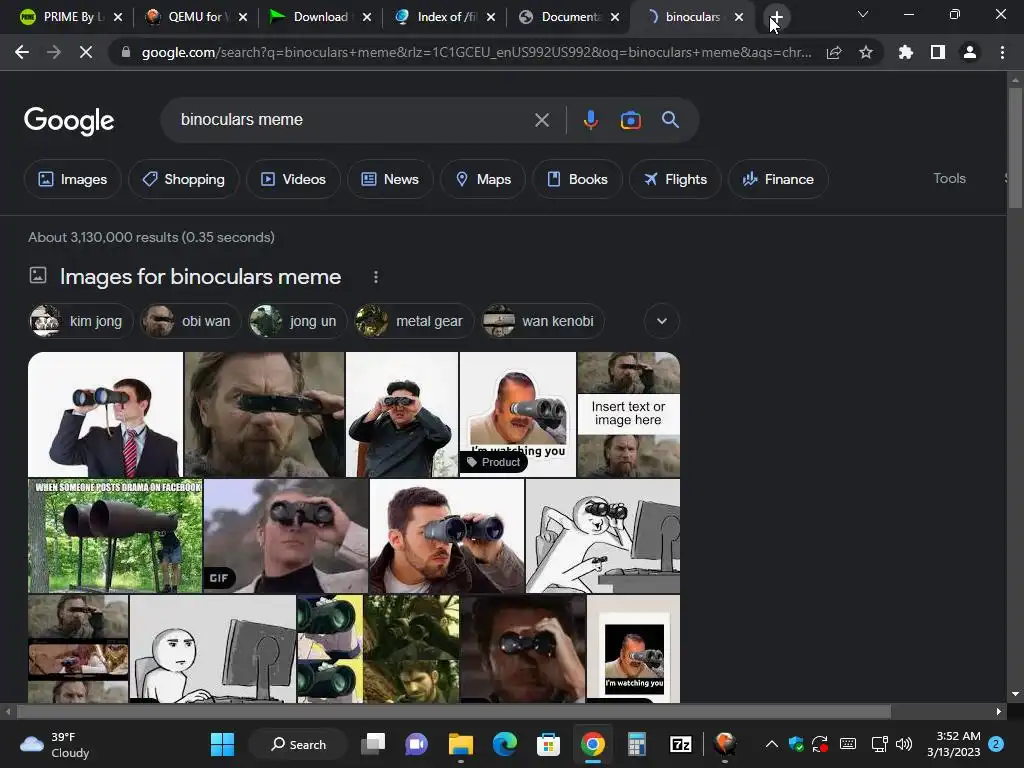Switch to Download tab
Screen dimensions: 1024x768
click(320, 17)
